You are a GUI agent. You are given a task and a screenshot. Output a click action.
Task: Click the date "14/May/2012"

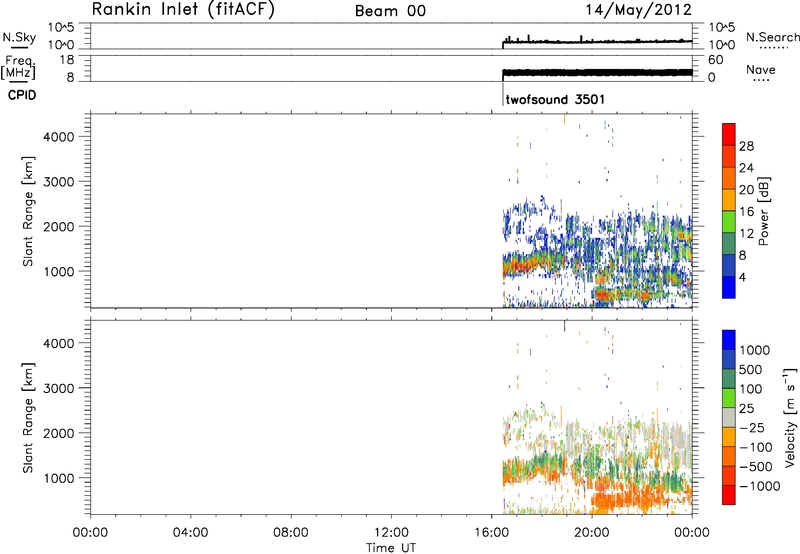(638, 10)
